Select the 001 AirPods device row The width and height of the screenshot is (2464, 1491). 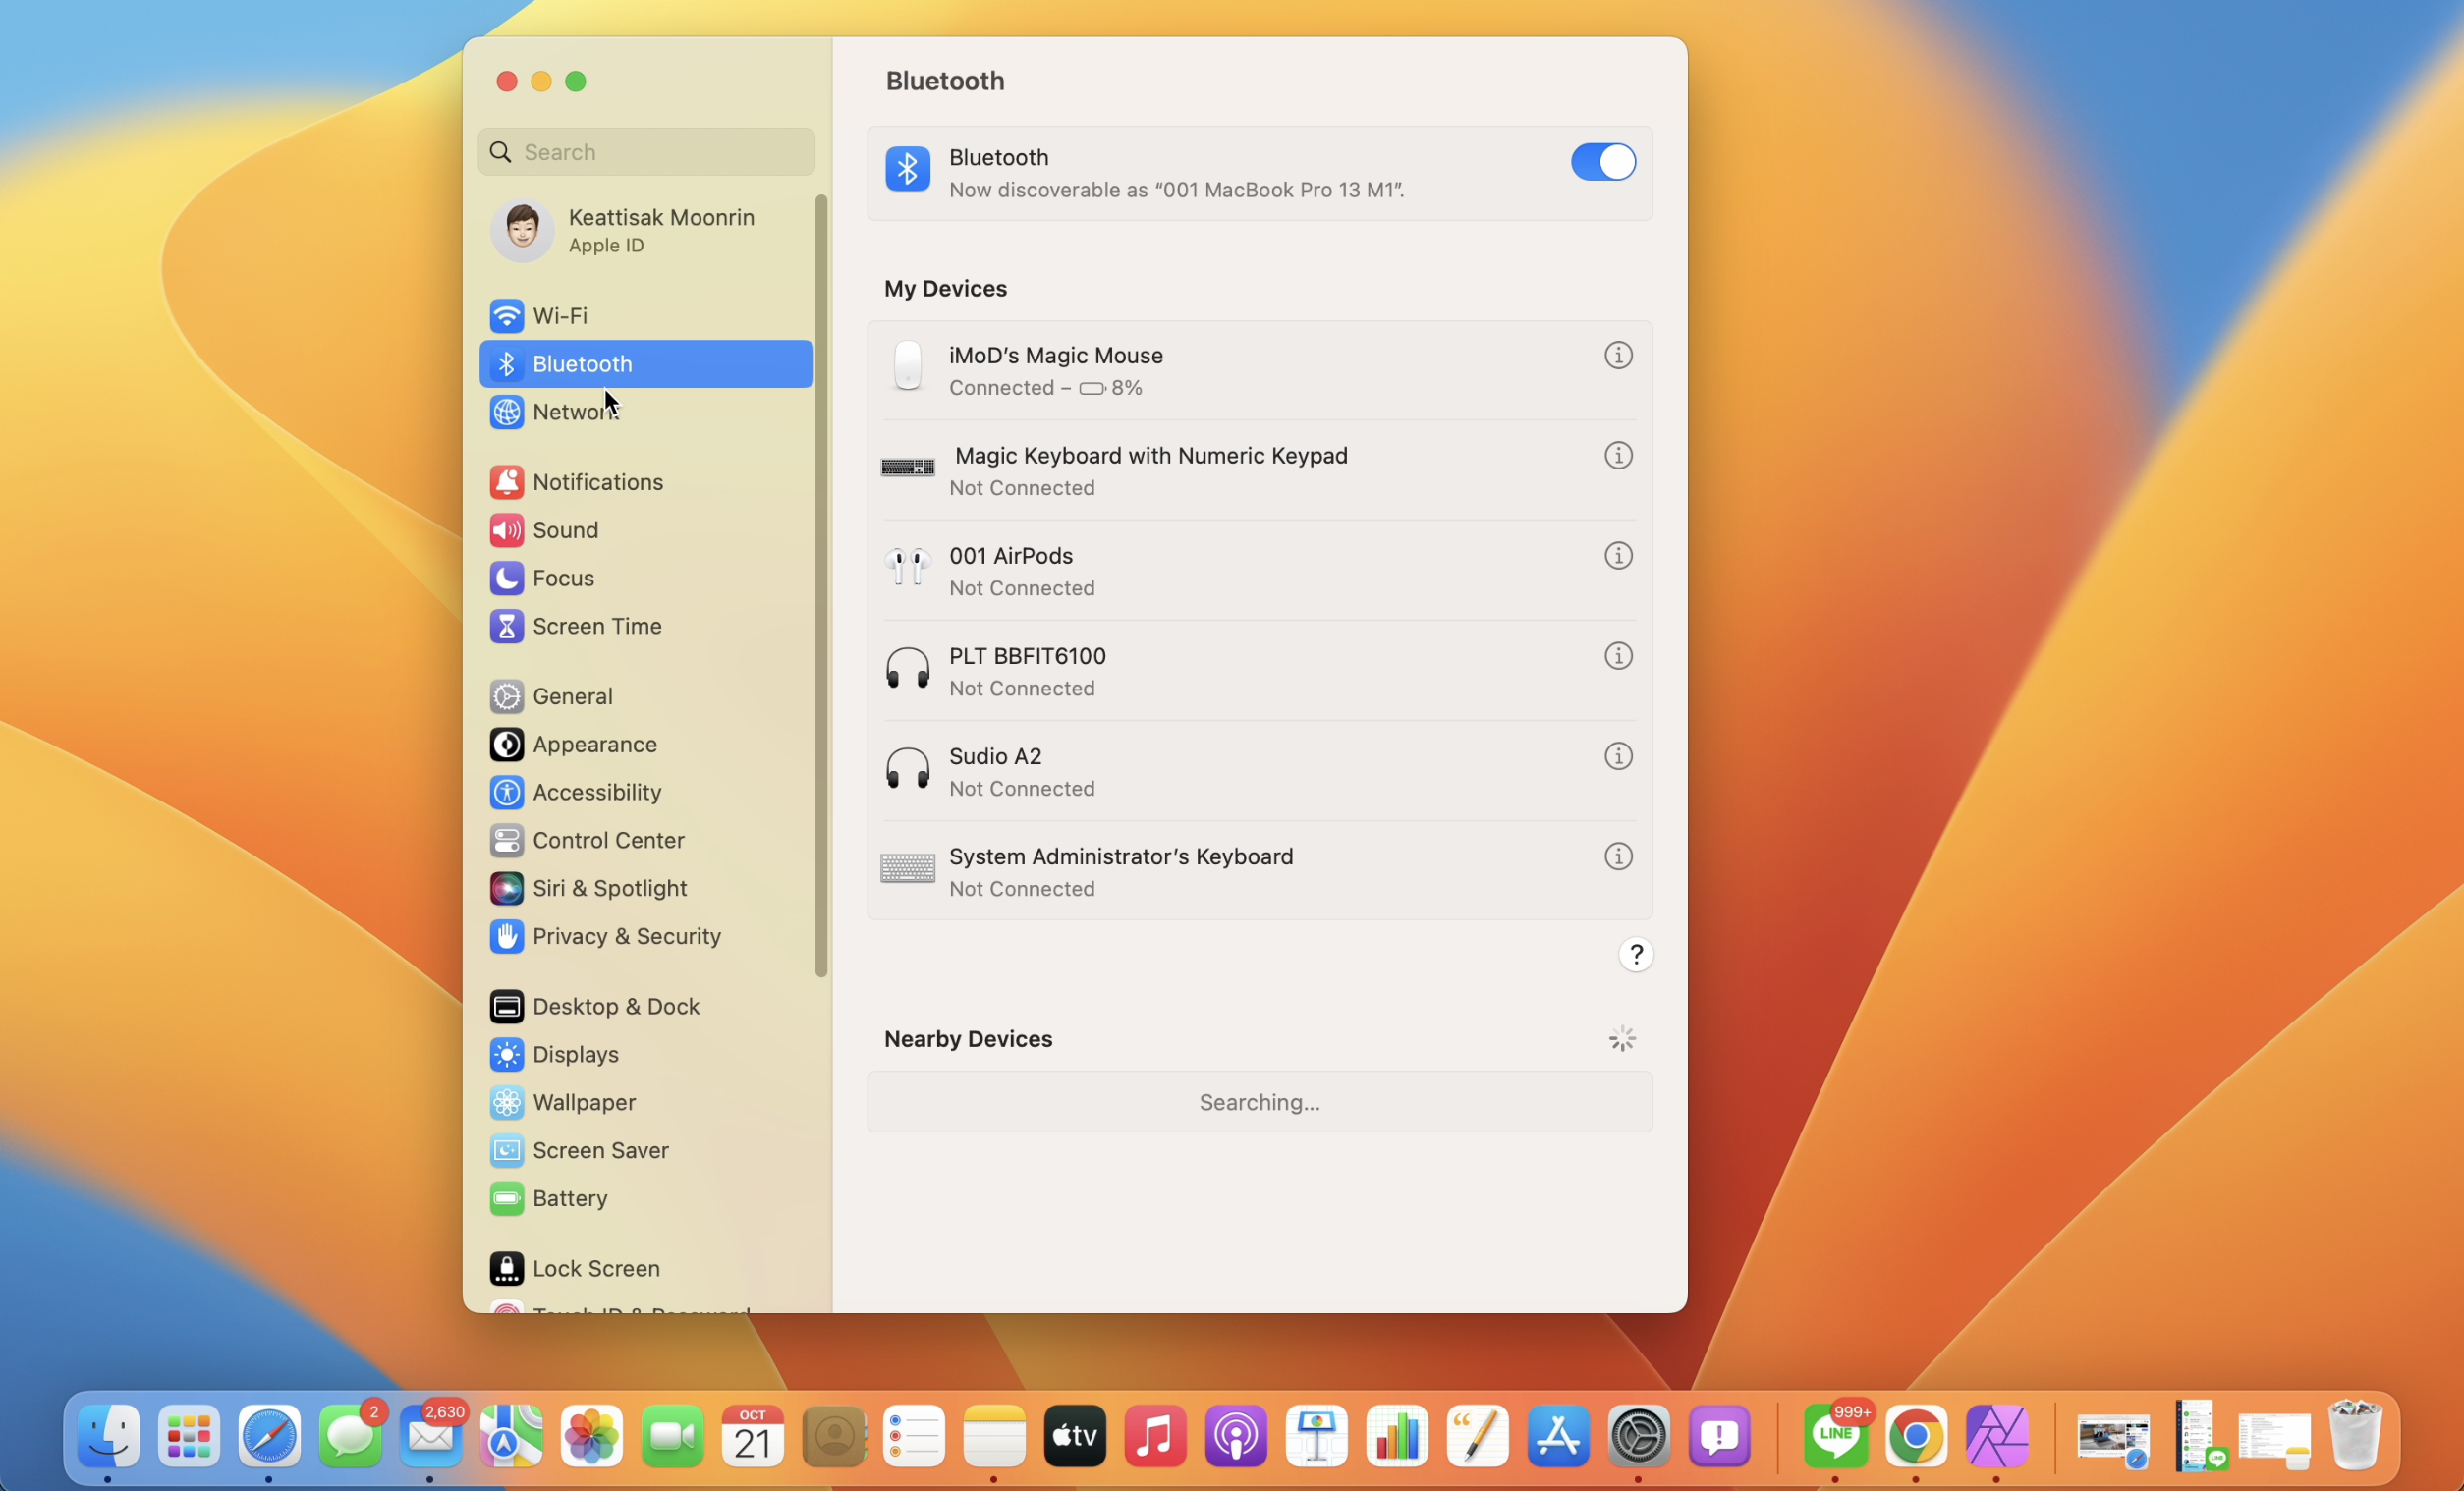pos(1200,571)
